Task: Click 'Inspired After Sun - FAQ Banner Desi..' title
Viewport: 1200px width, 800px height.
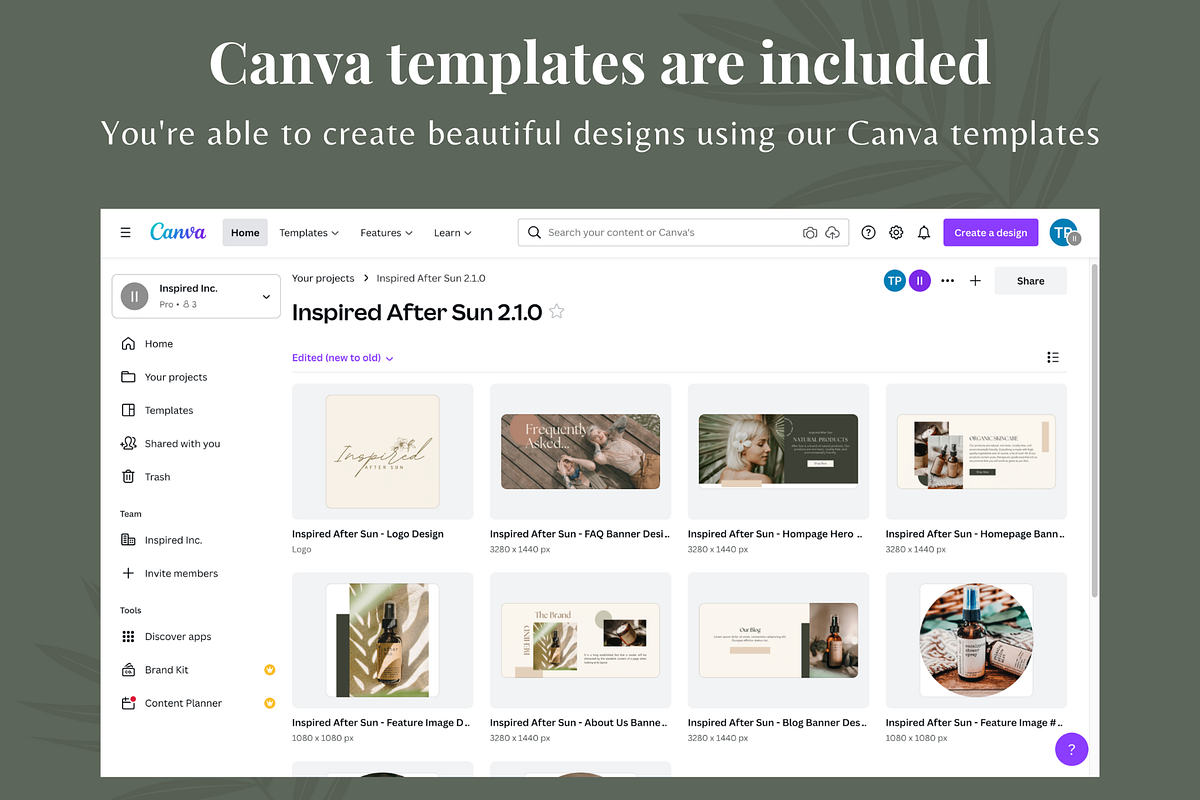Action: (580, 534)
